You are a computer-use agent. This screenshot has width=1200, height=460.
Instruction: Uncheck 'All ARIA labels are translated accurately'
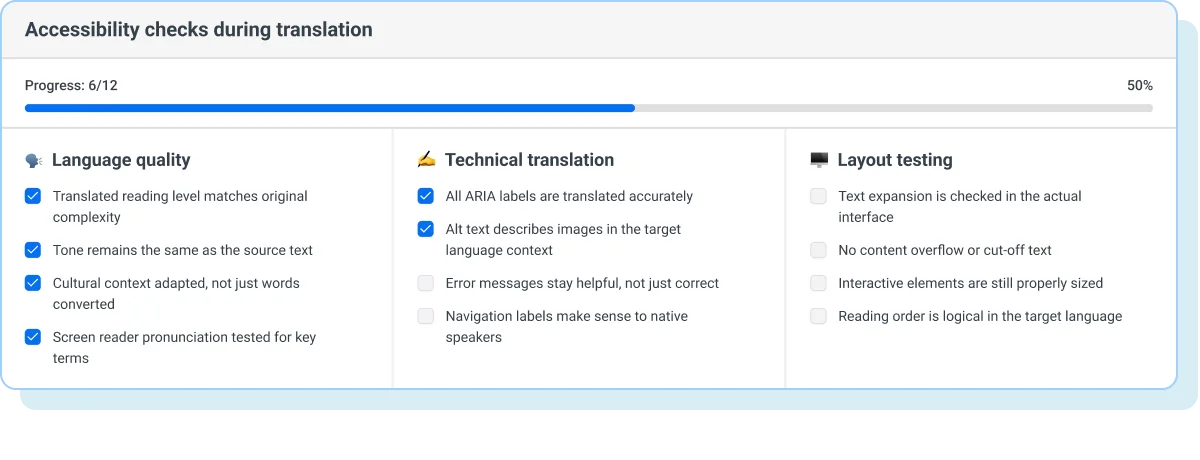(x=426, y=197)
